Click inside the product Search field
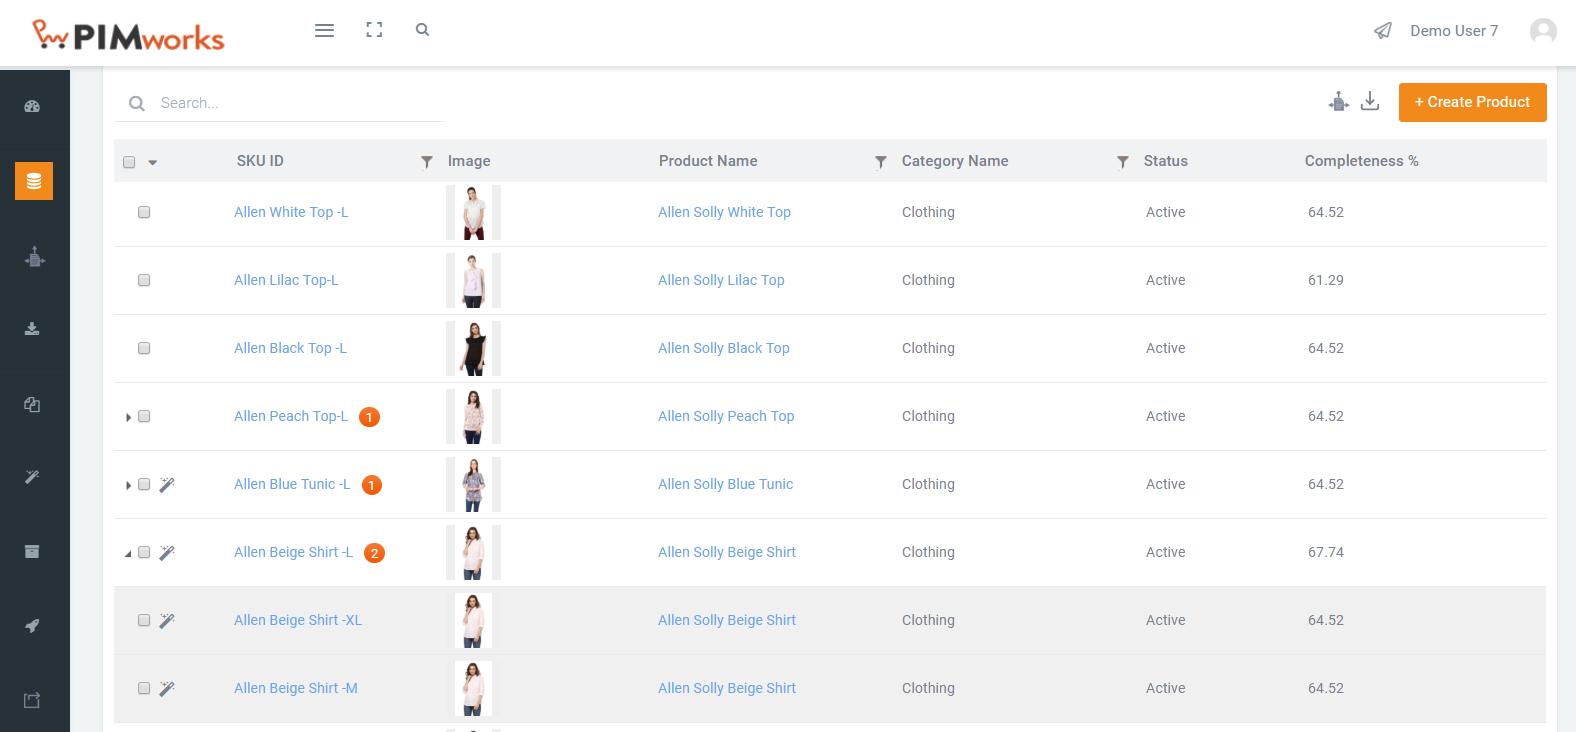This screenshot has height=732, width=1576. pyautogui.click(x=300, y=103)
